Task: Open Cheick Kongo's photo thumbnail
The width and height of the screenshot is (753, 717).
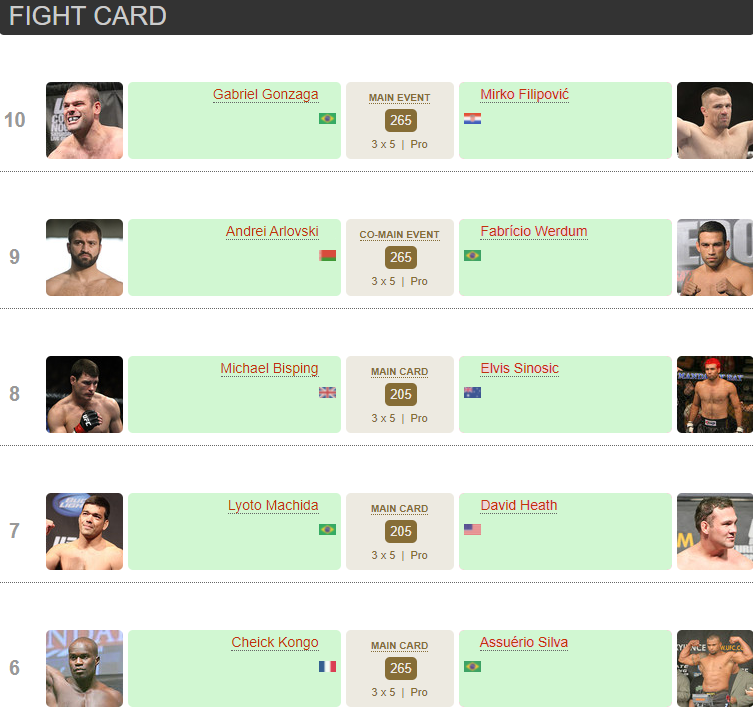Action: (x=84, y=668)
